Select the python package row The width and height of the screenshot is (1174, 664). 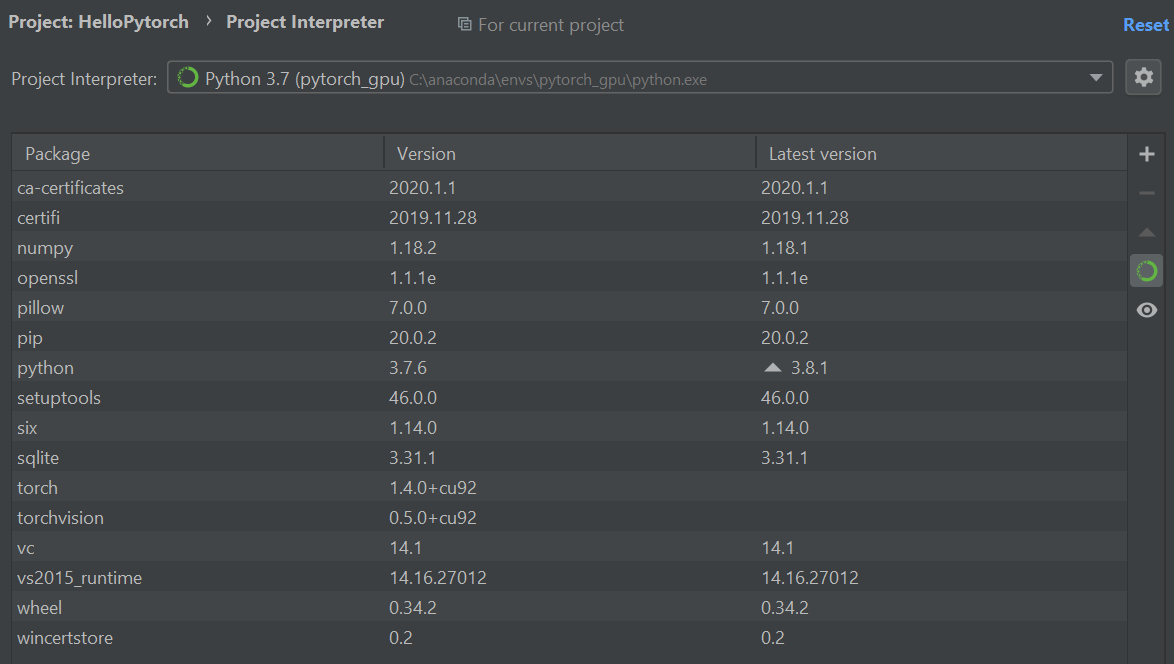point(570,368)
